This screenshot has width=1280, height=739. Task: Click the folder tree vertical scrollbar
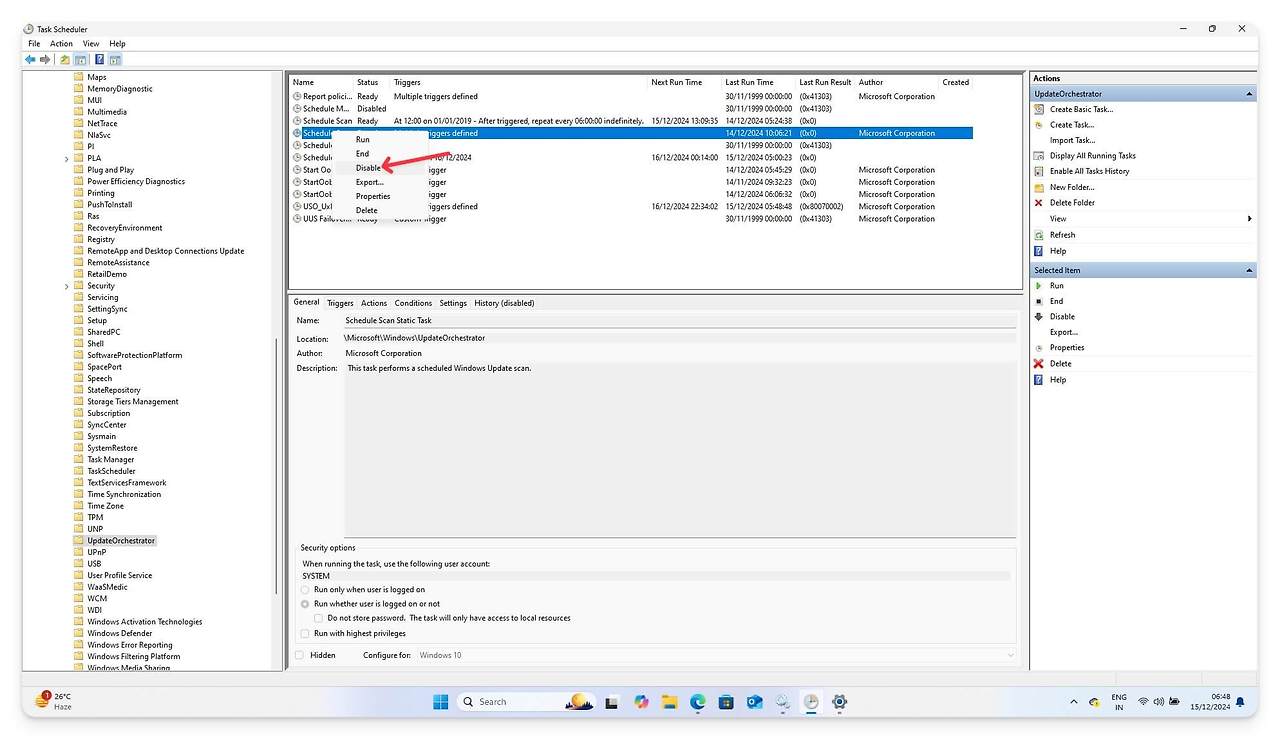tap(277, 465)
